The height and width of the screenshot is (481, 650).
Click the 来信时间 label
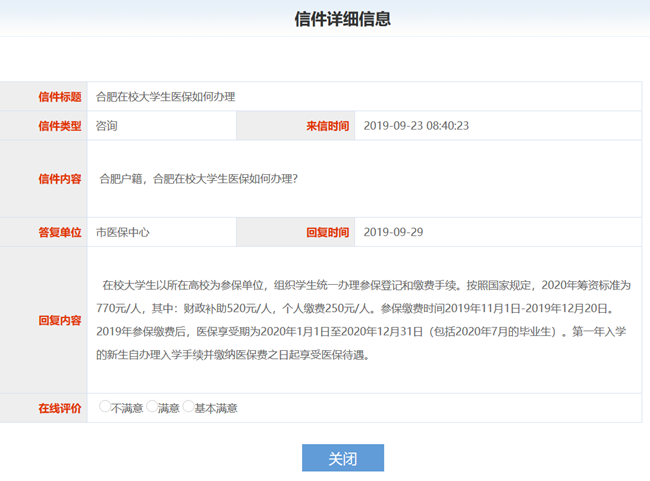pyautogui.click(x=328, y=126)
